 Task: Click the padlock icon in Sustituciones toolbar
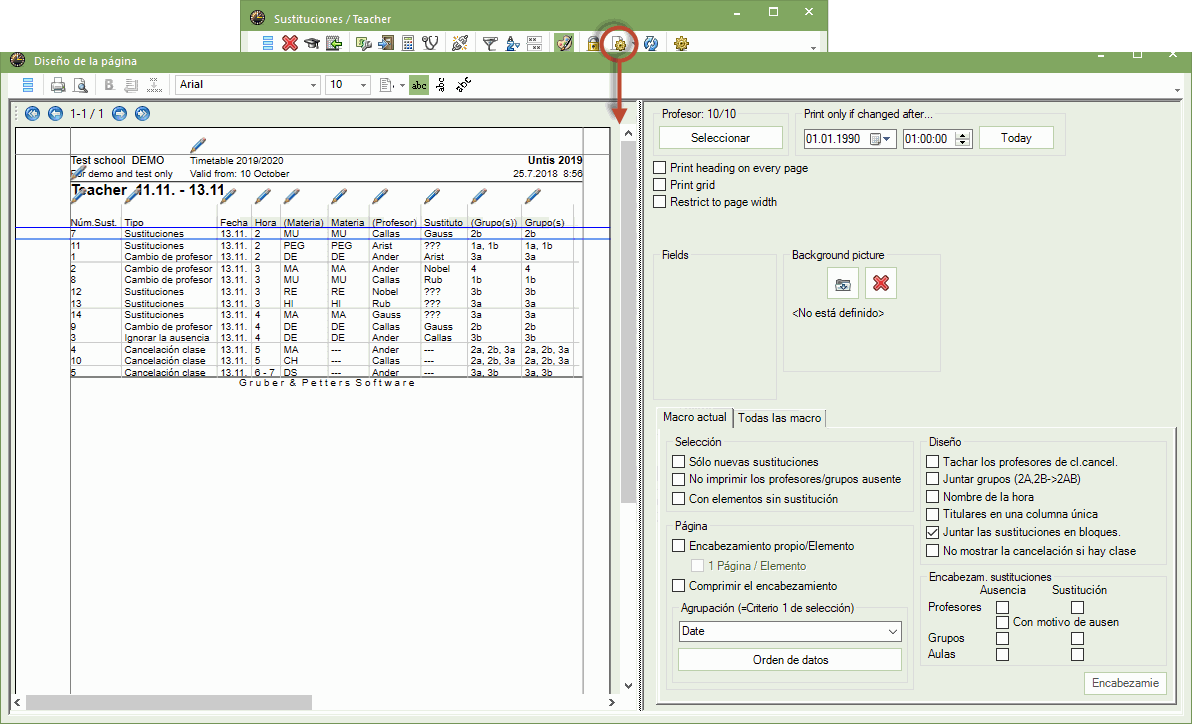click(x=593, y=43)
